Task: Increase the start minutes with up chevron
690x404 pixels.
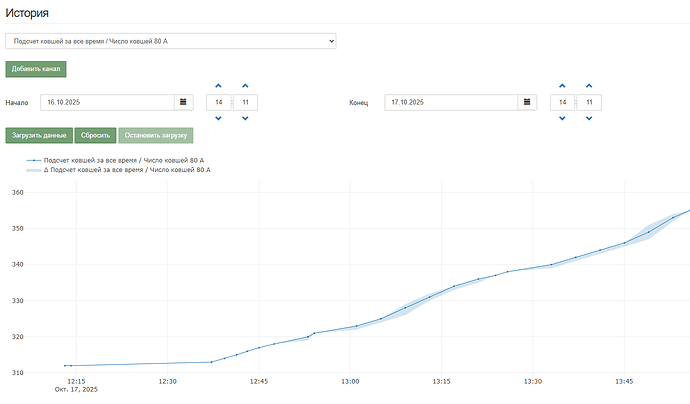Action: (245, 86)
